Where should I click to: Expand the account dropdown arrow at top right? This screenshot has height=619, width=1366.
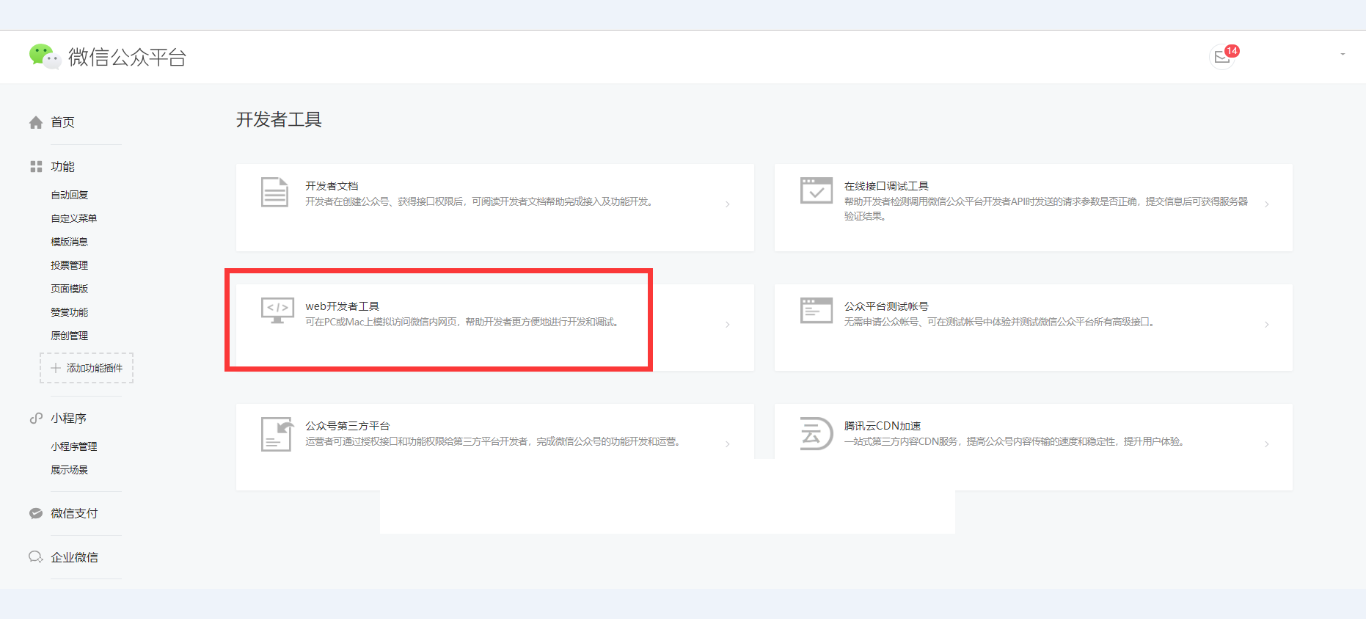click(x=1342, y=55)
